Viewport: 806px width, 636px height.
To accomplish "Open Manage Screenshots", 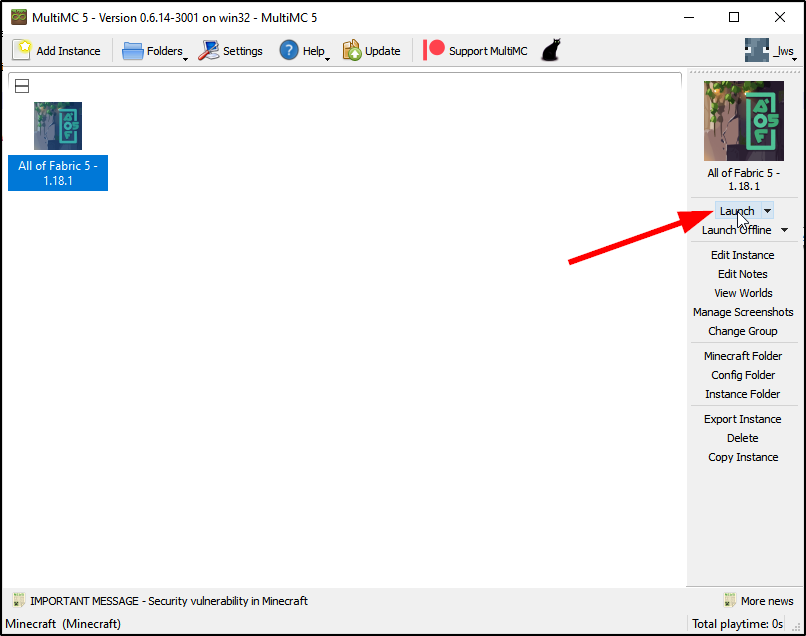I will [x=743, y=312].
